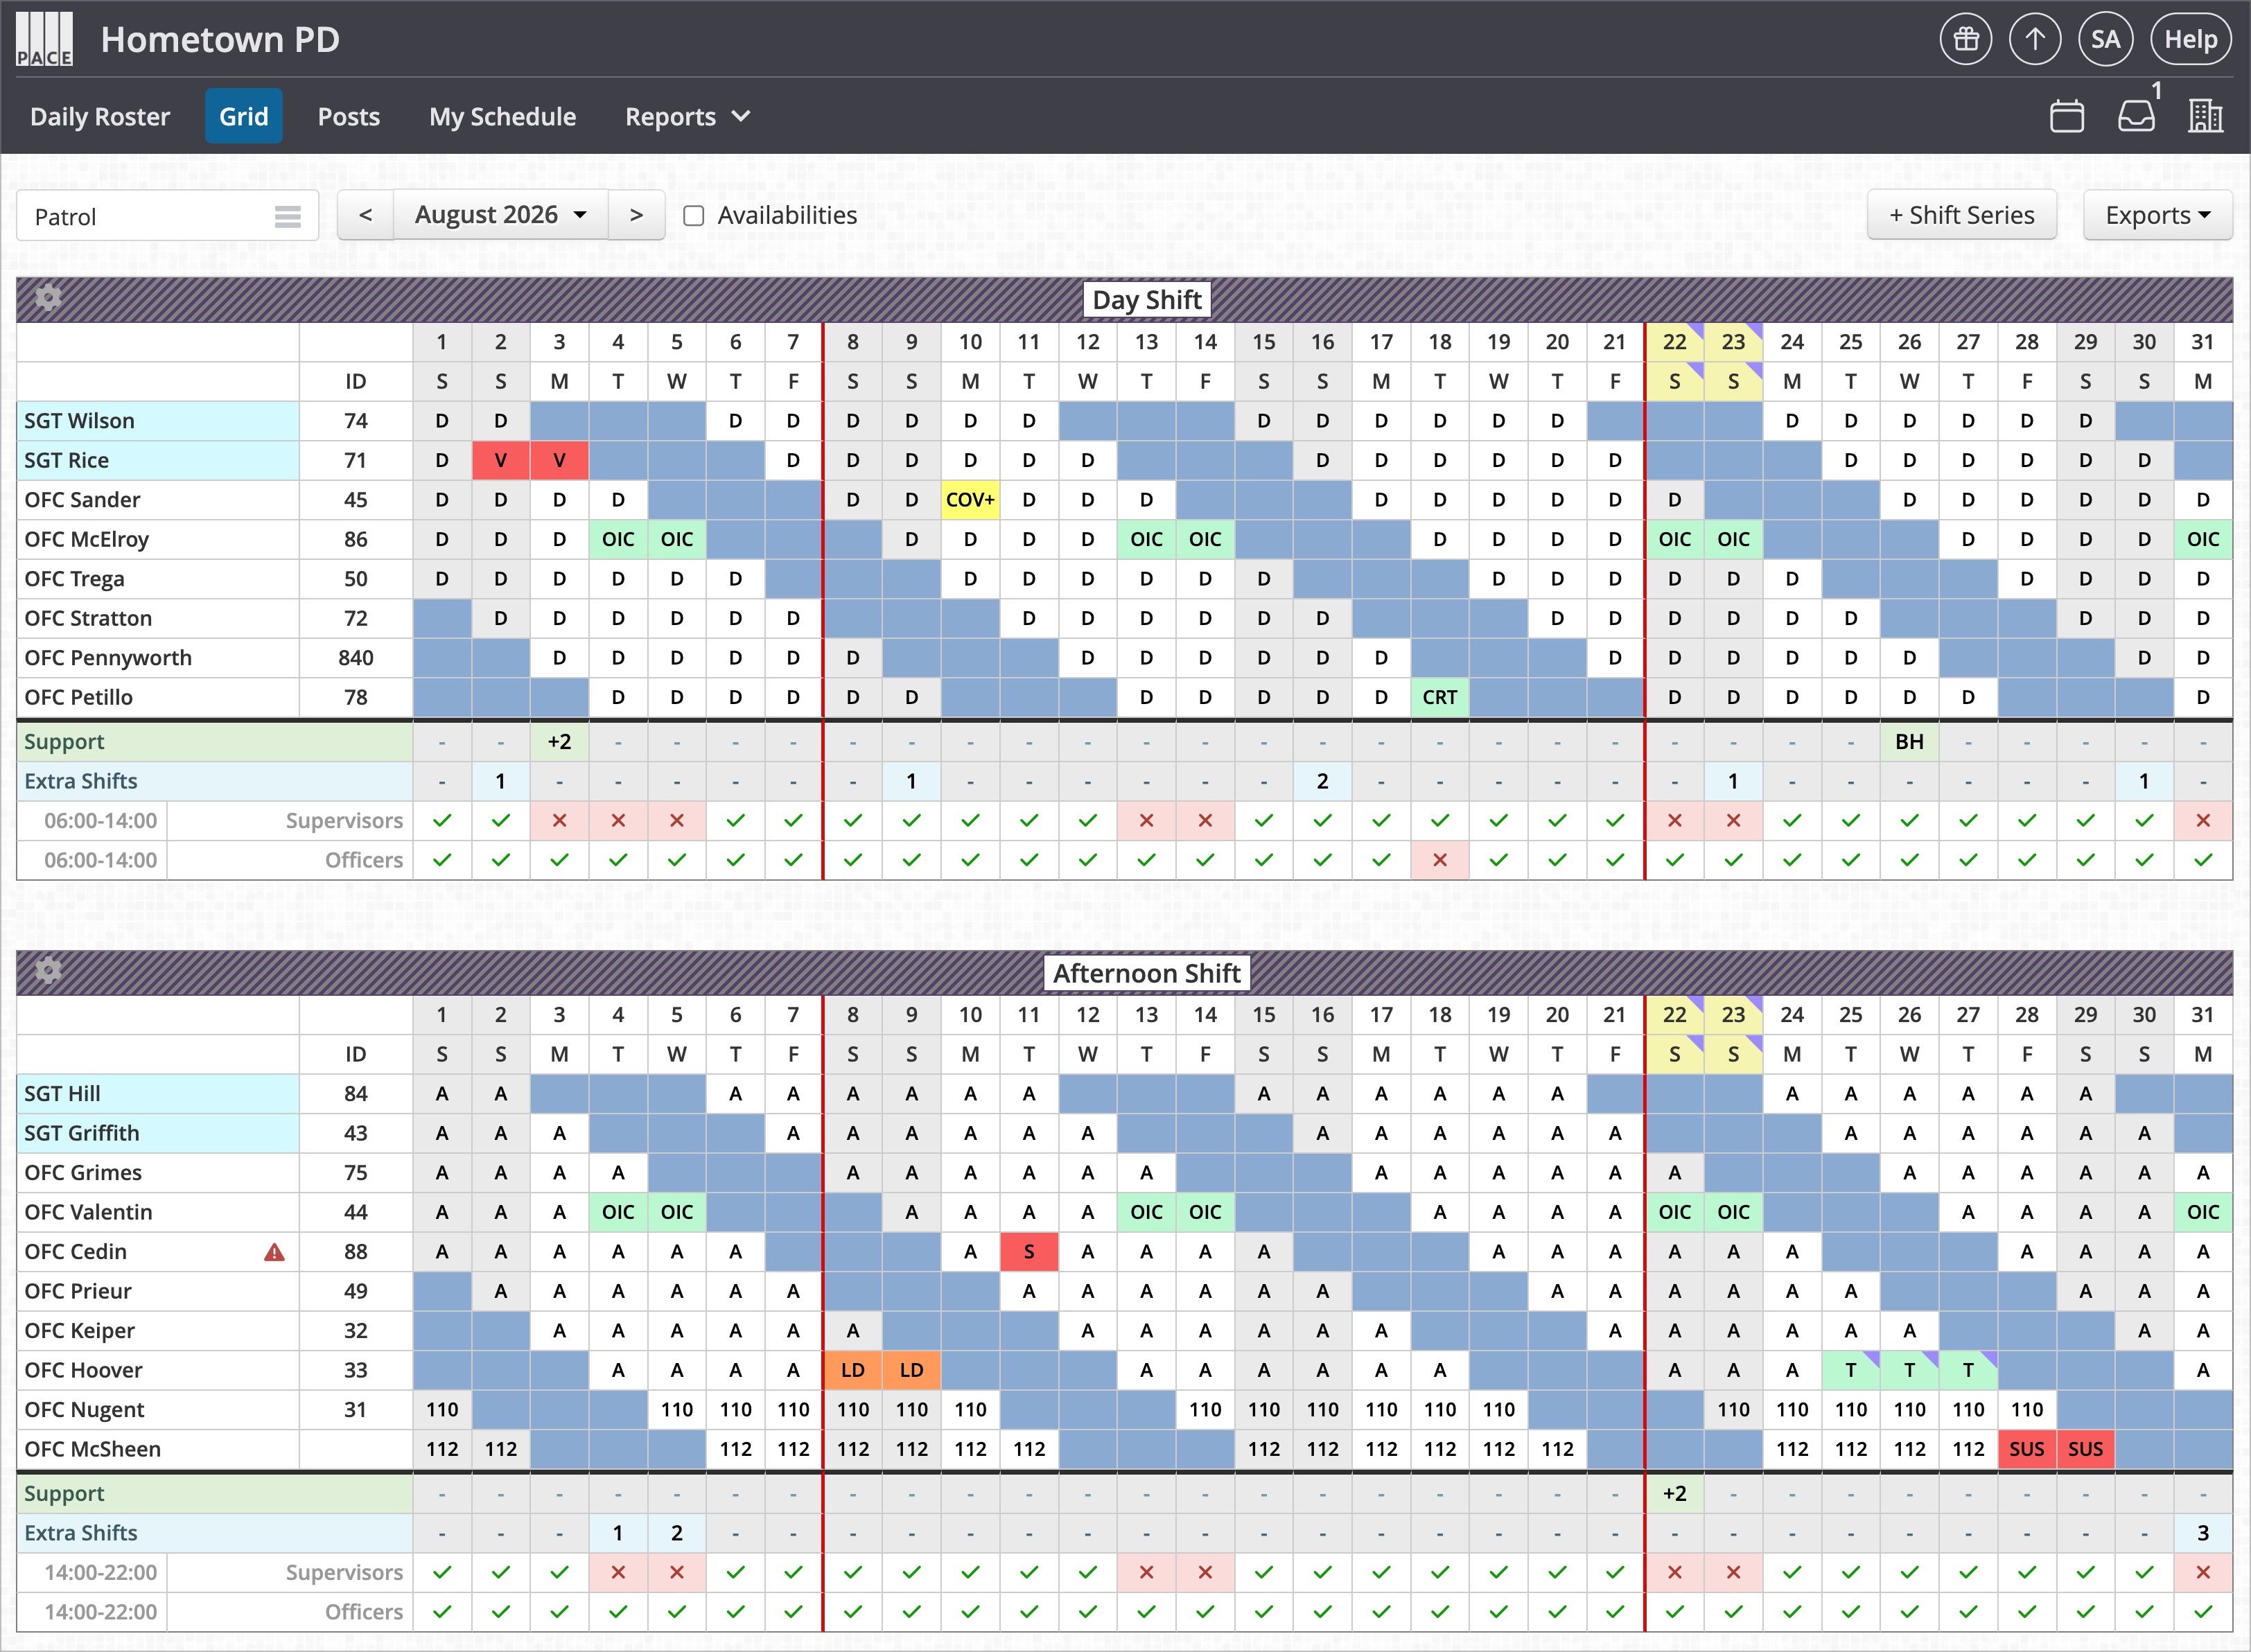Click Afternoon Support +2 on day 22
This screenshot has height=1652, width=2251.
1675,1494
